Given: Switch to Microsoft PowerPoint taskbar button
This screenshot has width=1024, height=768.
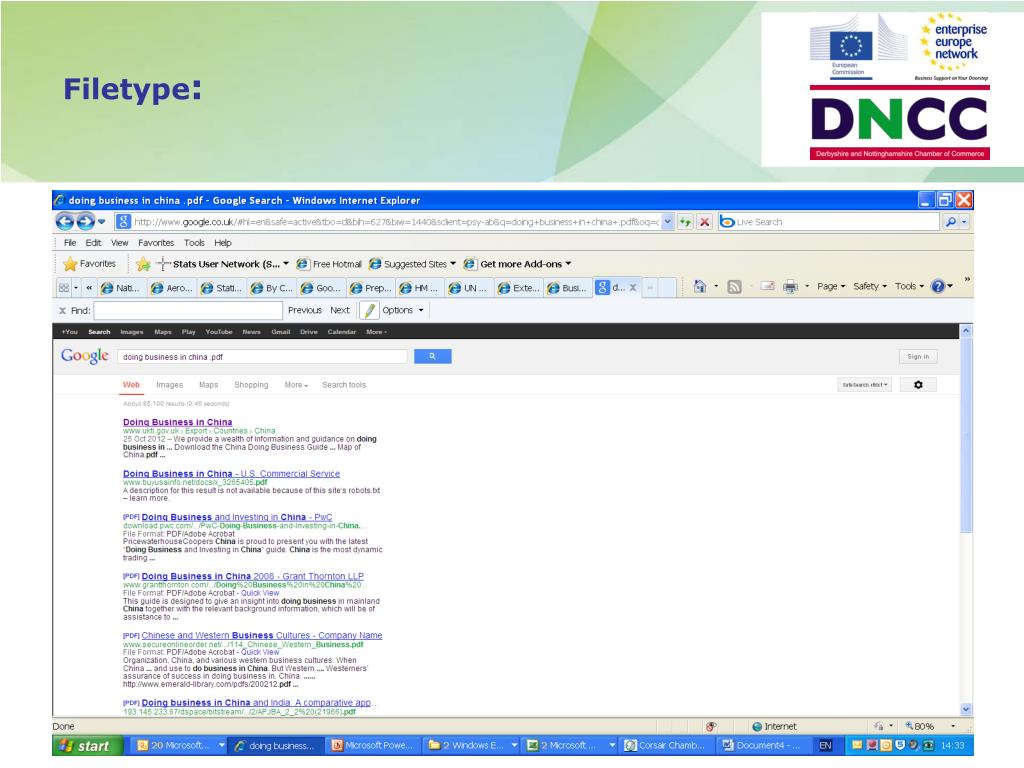Looking at the screenshot, I should click(372, 746).
